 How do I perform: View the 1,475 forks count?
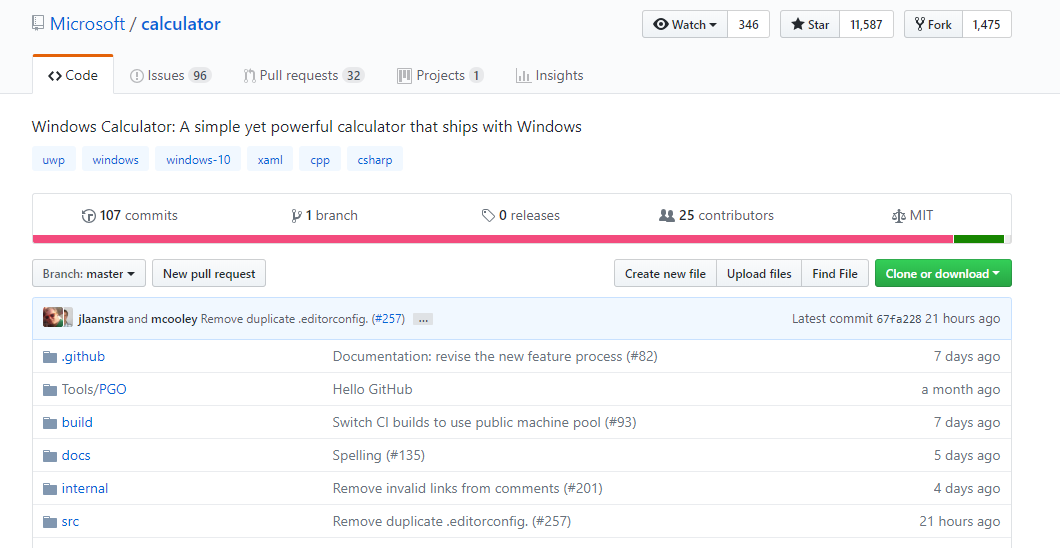click(x=986, y=24)
